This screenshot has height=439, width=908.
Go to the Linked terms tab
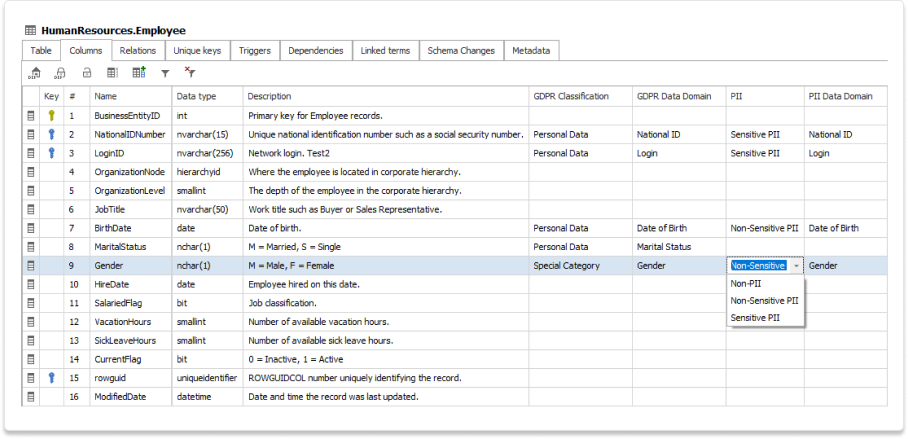click(x=384, y=50)
